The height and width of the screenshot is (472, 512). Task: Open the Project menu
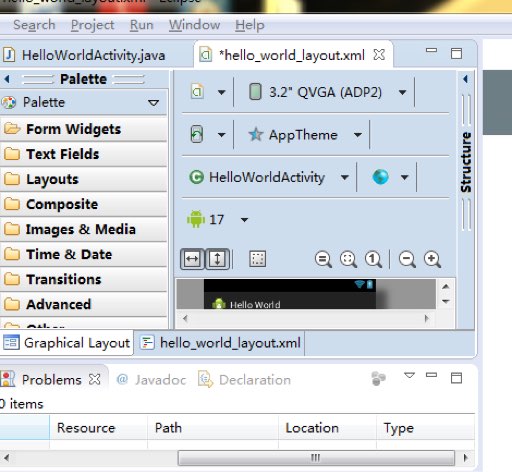point(93,25)
